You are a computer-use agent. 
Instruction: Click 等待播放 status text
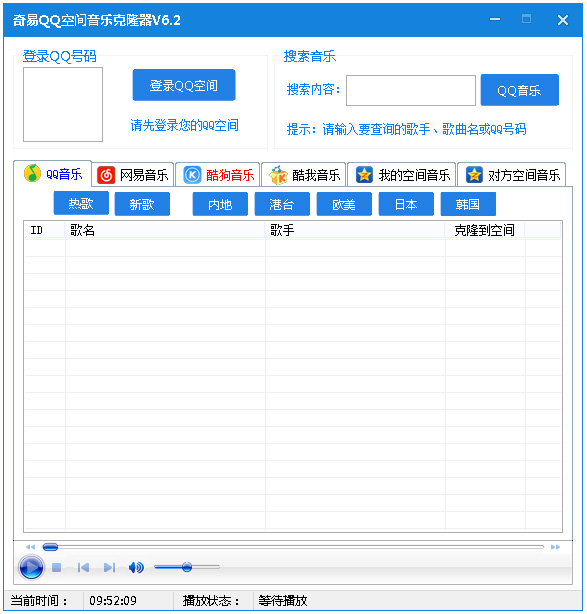pos(283,600)
